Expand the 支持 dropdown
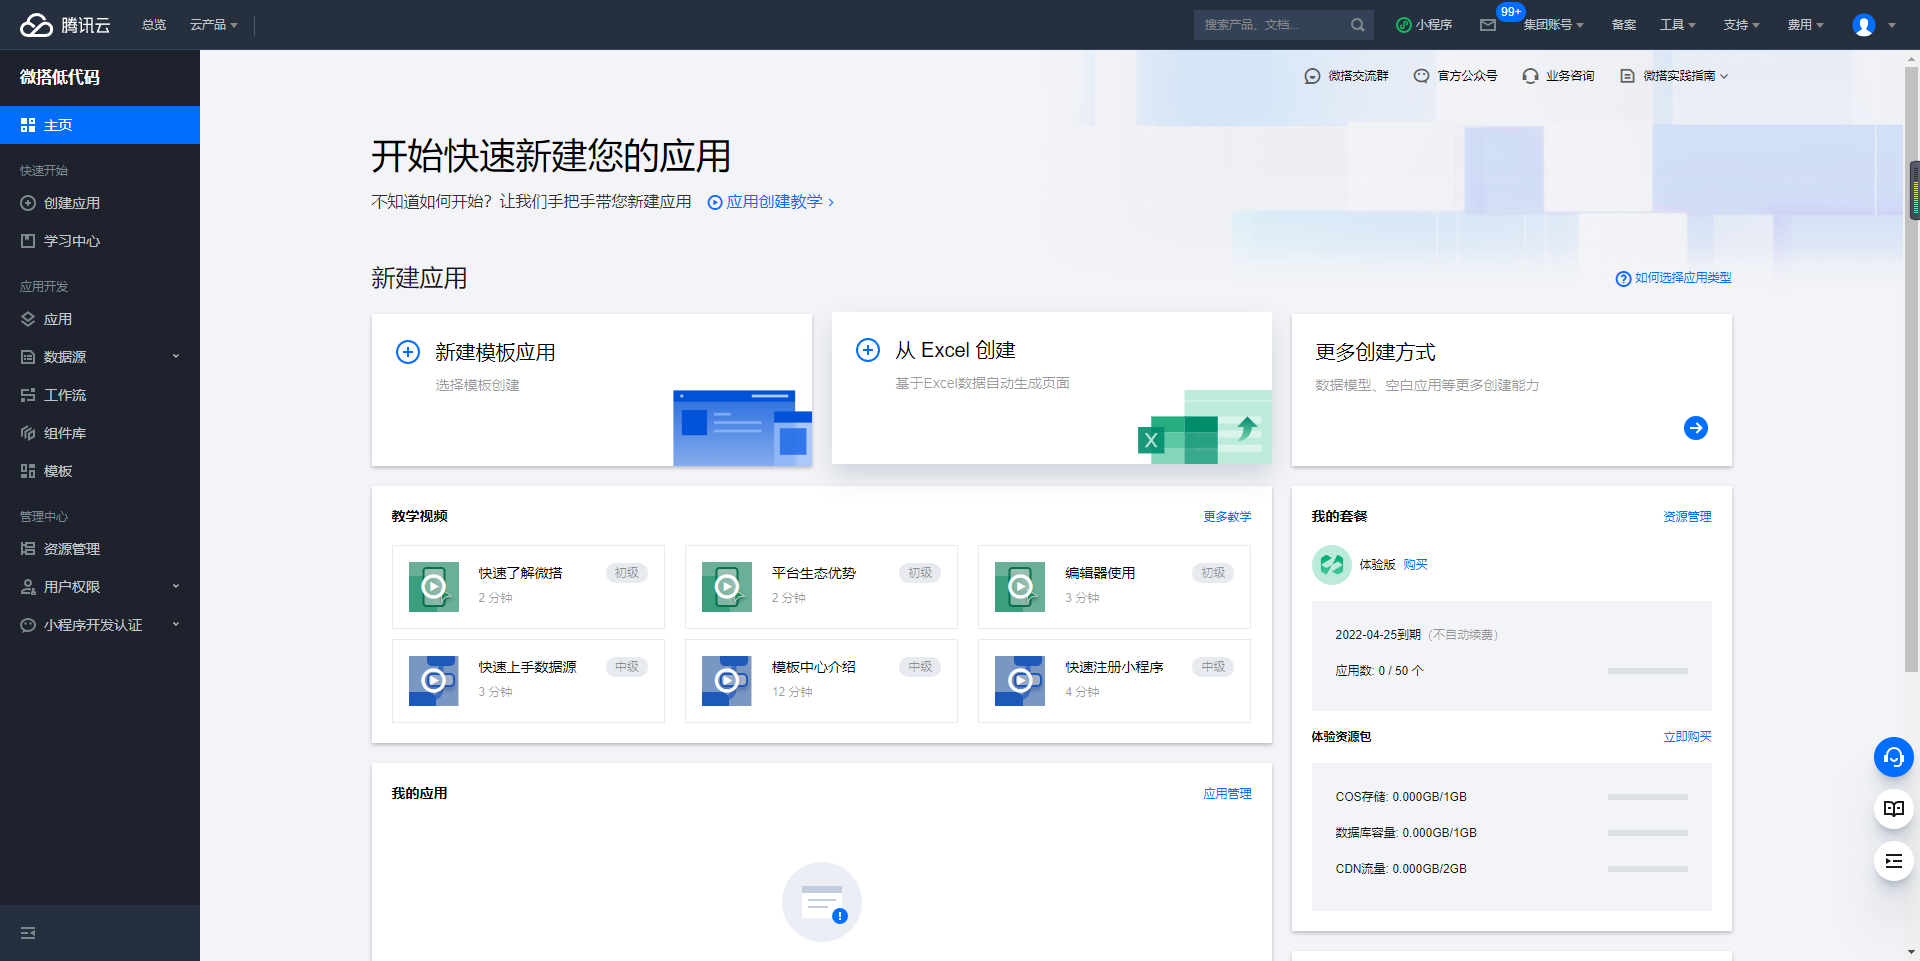1920x961 pixels. pyautogui.click(x=1741, y=25)
